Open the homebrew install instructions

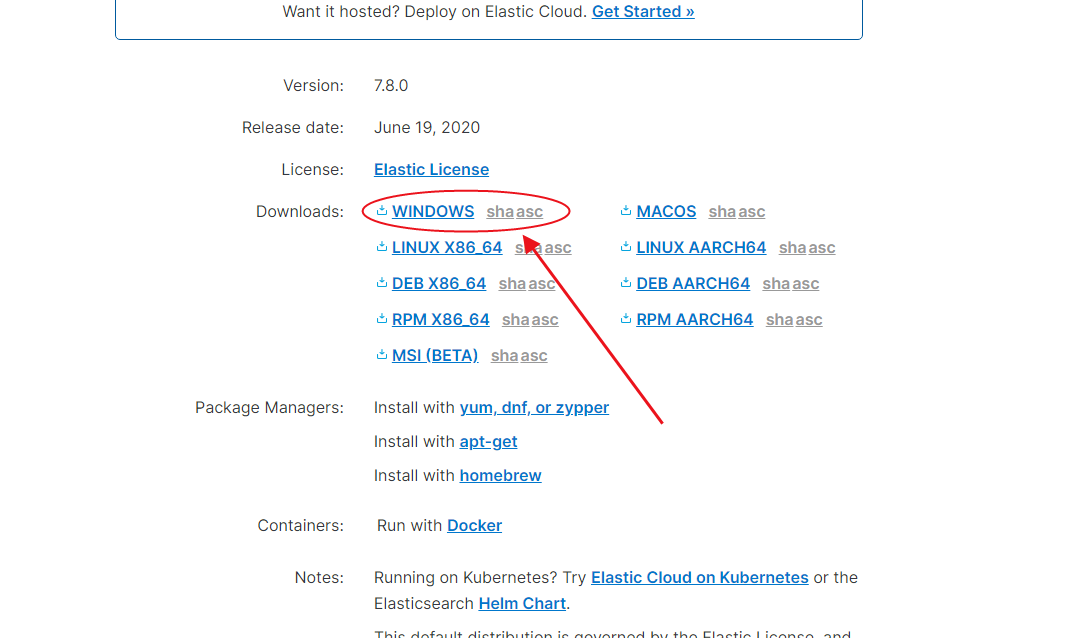tap(501, 475)
